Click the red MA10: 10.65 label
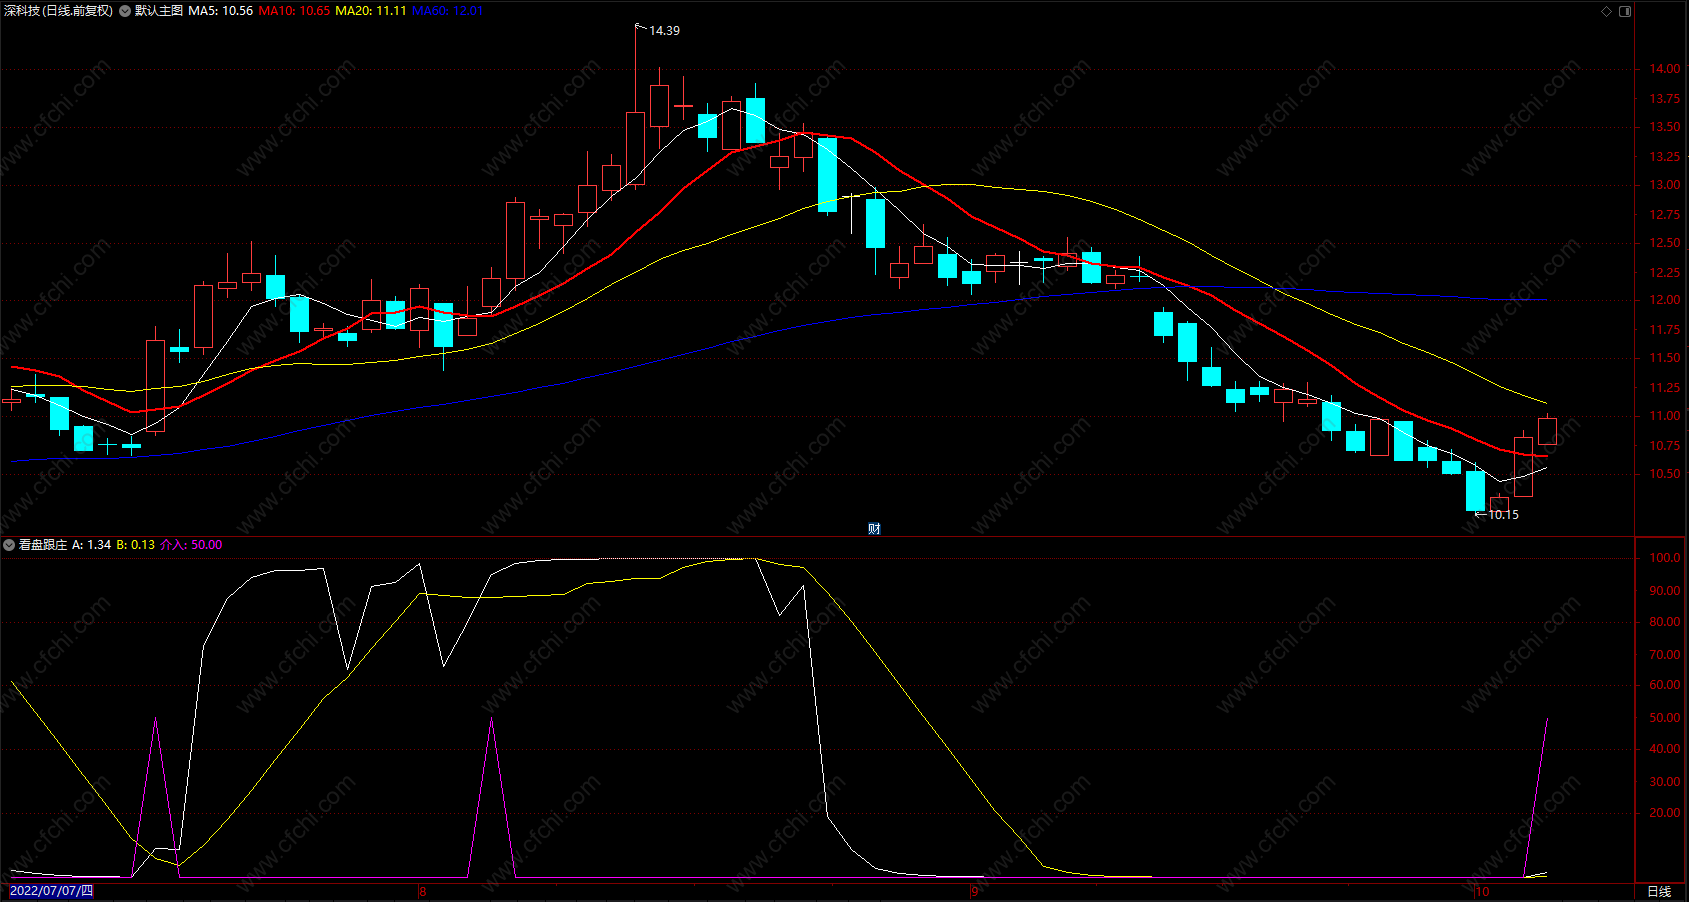 (294, 11)
